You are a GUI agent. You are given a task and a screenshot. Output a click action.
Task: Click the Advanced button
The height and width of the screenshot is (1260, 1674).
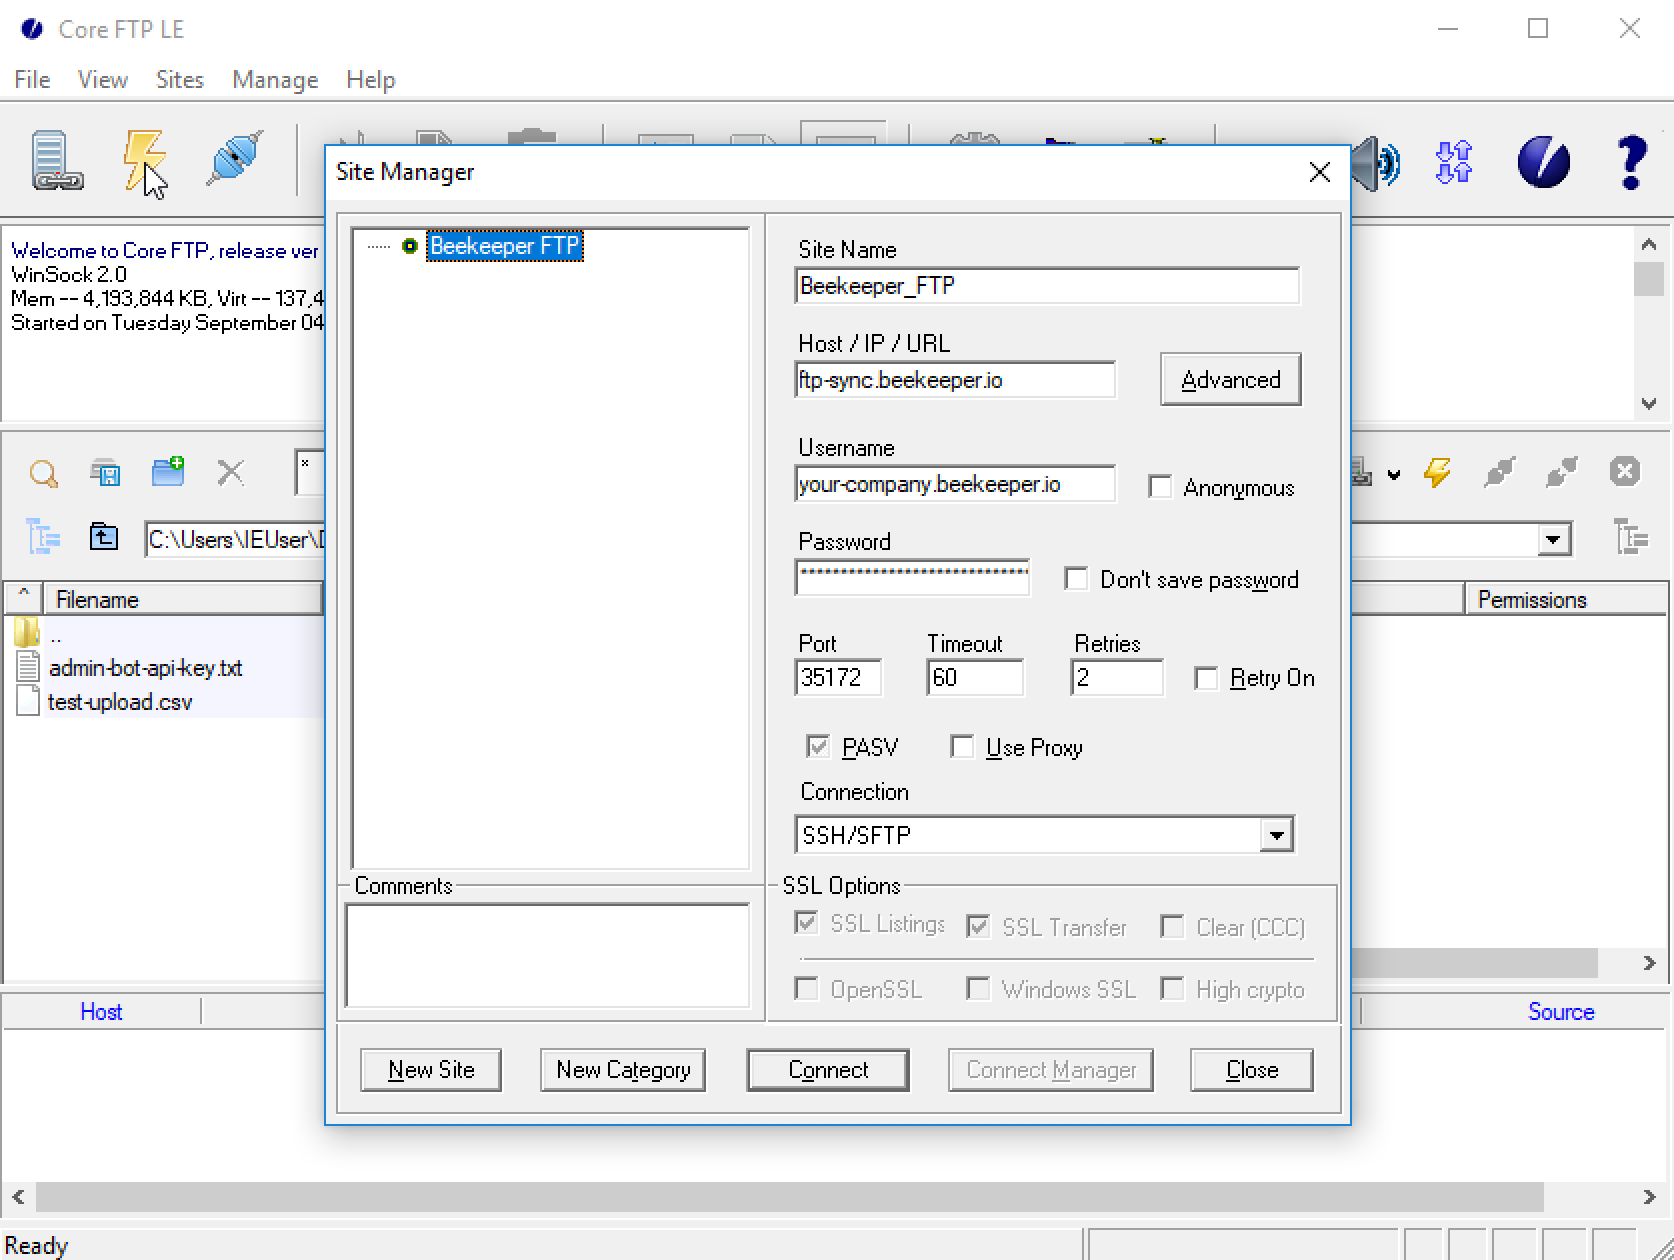point(1231,379)
